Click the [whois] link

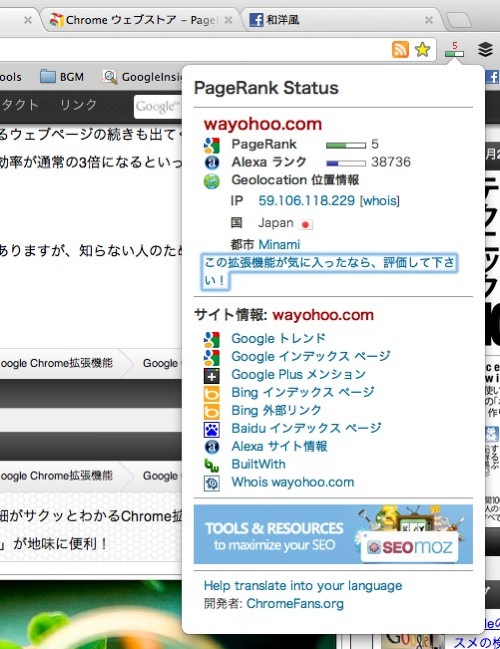[x=380, y=201]
